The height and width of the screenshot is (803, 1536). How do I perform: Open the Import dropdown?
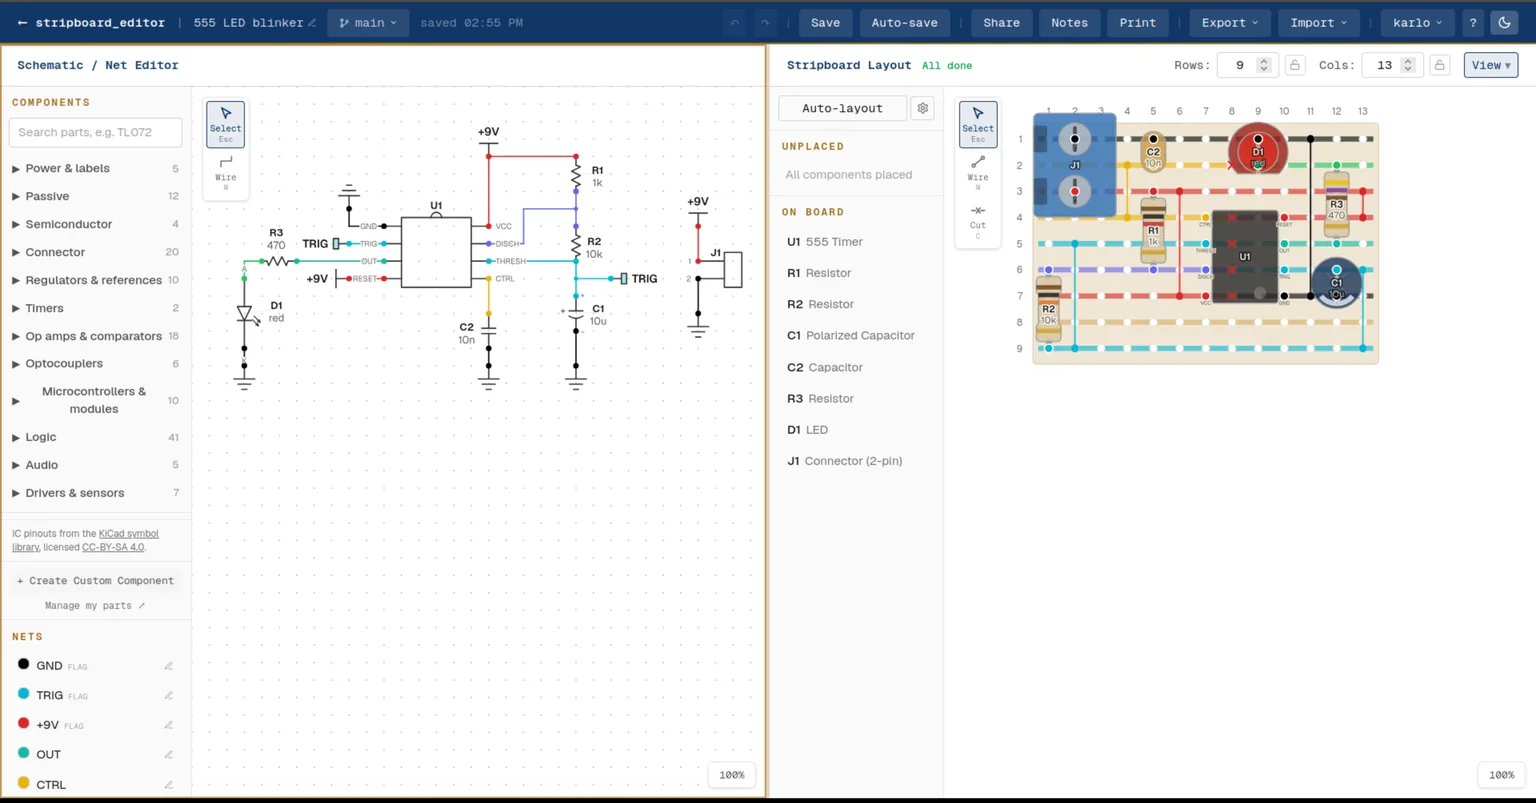1318,23
